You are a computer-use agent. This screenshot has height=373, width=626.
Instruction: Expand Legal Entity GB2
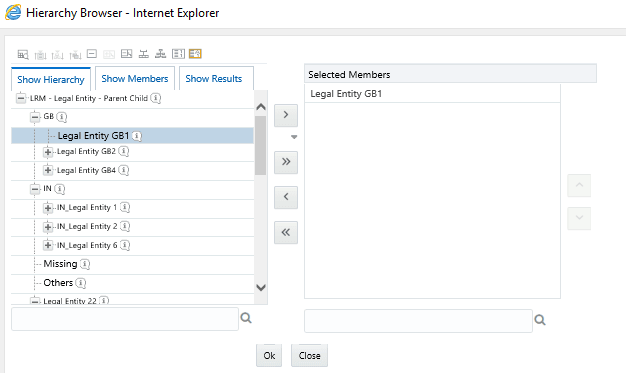[48, 152]
